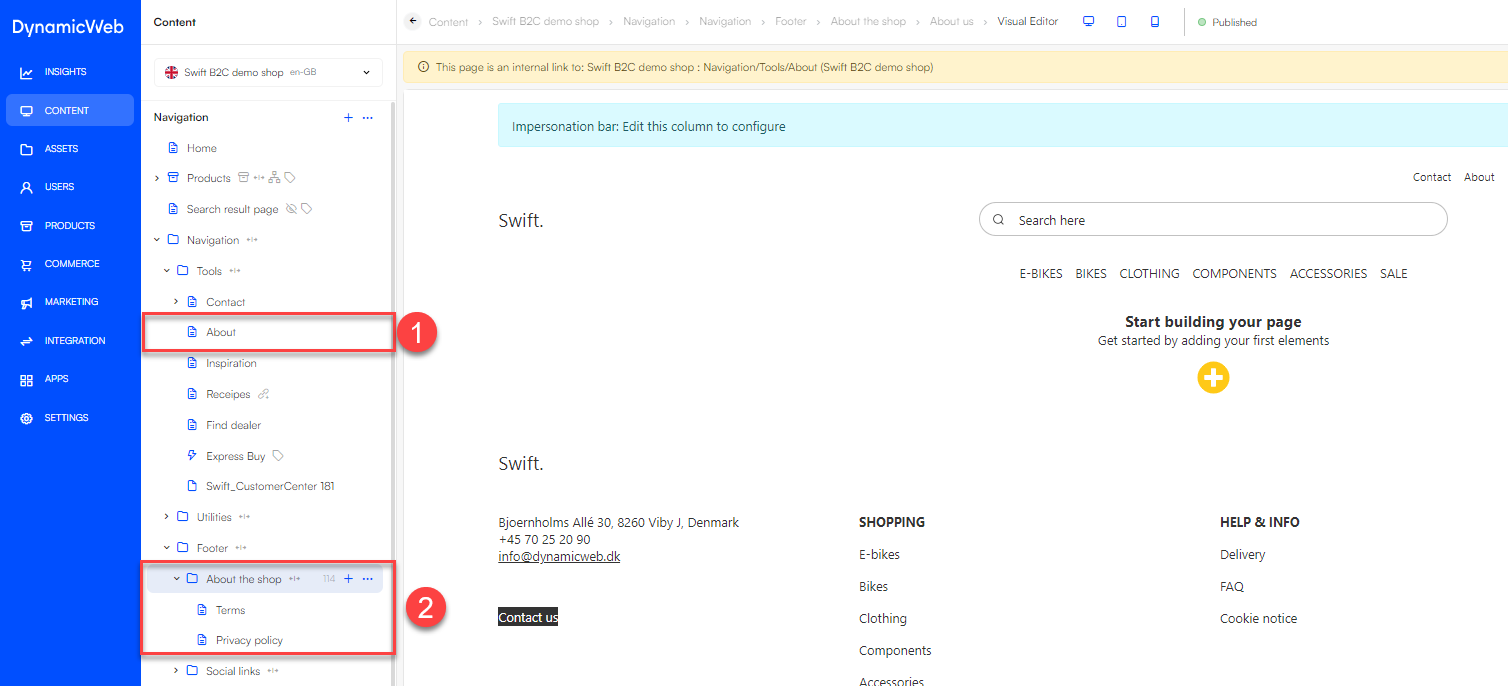
Task: Switch to tablet preview icon
Action: click(x=1122, y=21)
